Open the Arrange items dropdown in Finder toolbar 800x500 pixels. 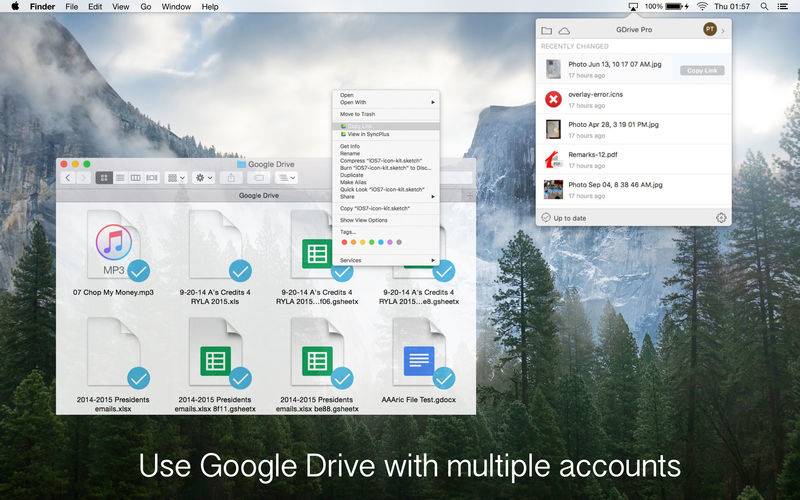pos(176,178)
